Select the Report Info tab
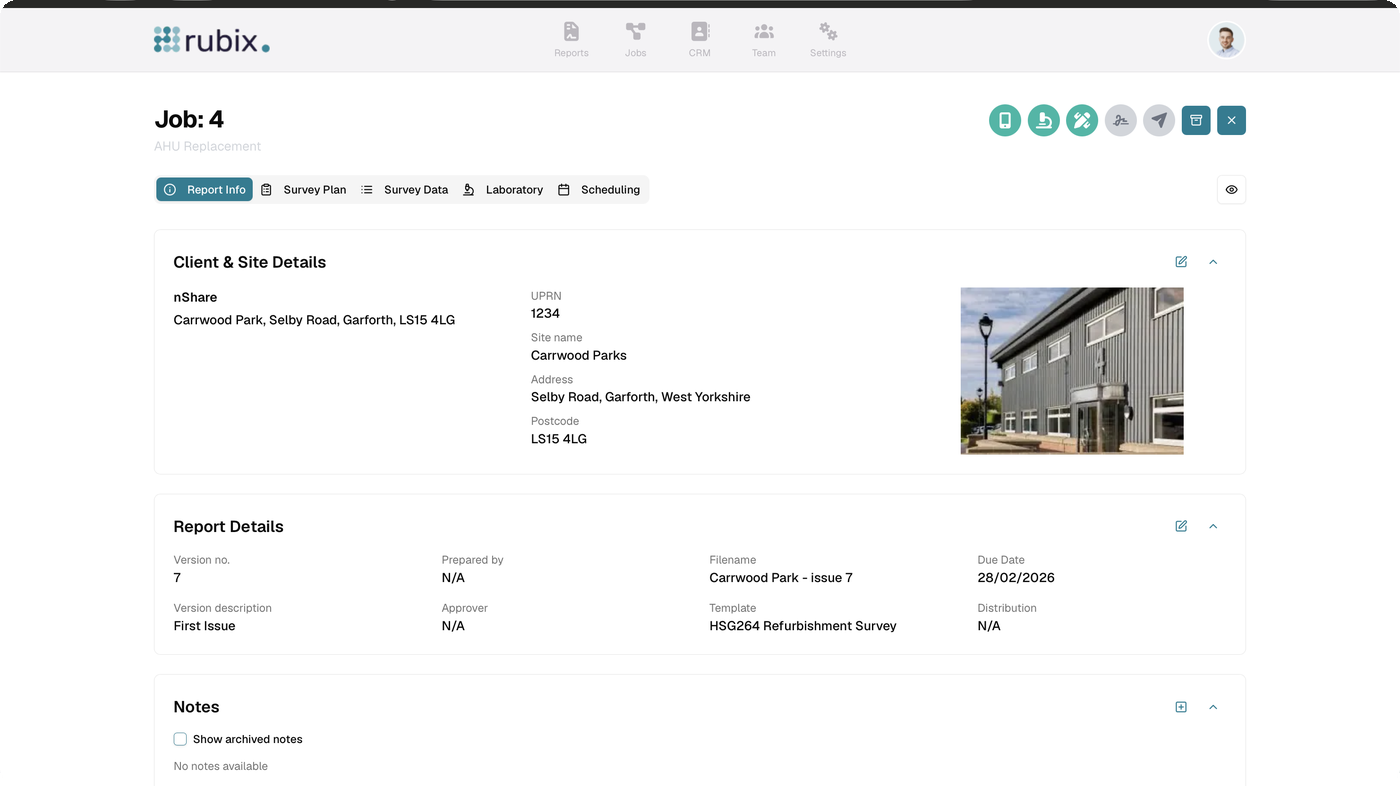 point(204,190)
